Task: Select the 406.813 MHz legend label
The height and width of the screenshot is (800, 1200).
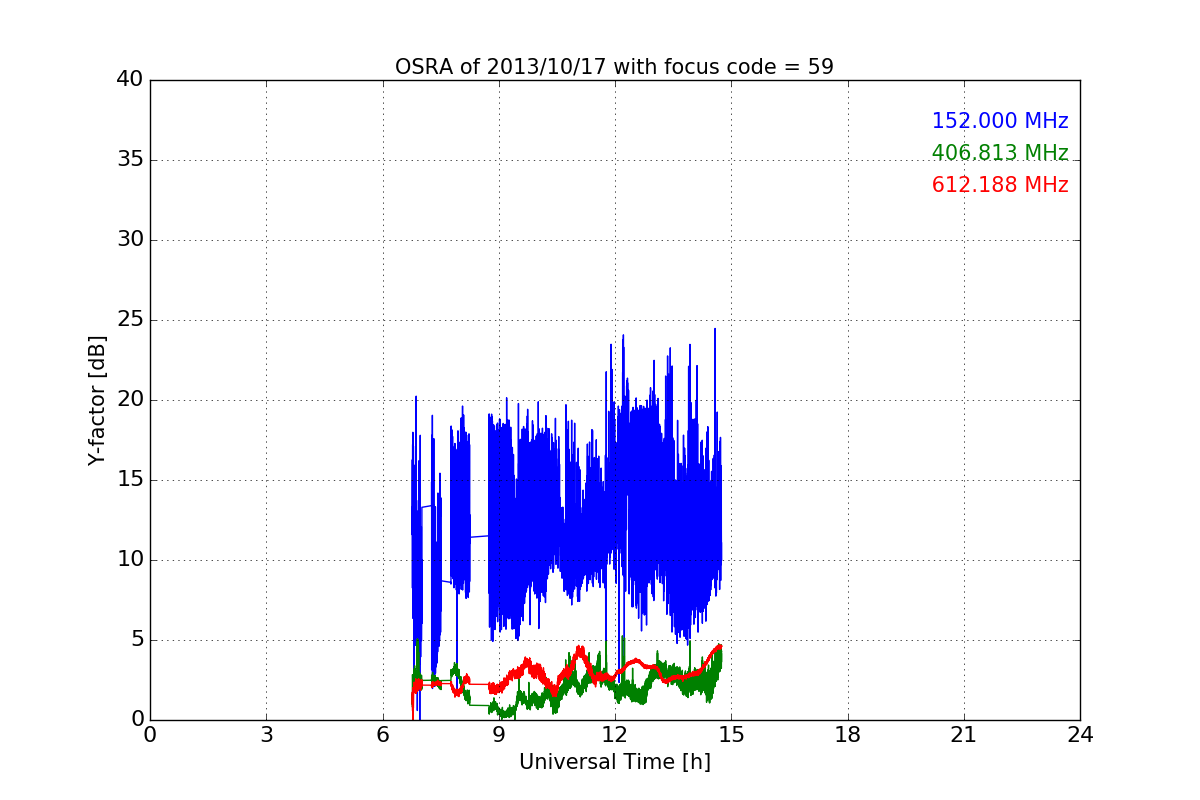Action: coord(1000,153)
